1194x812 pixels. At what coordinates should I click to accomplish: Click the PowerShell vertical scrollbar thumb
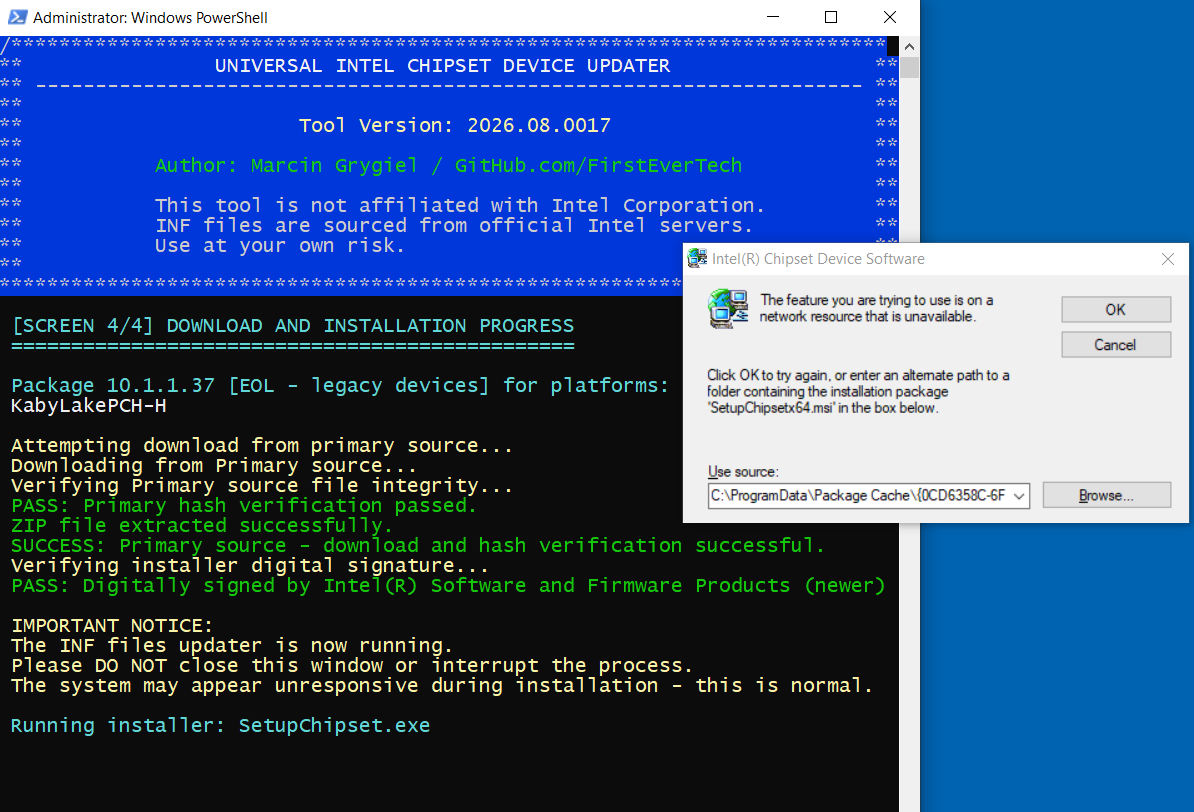(x=909, y=67)
